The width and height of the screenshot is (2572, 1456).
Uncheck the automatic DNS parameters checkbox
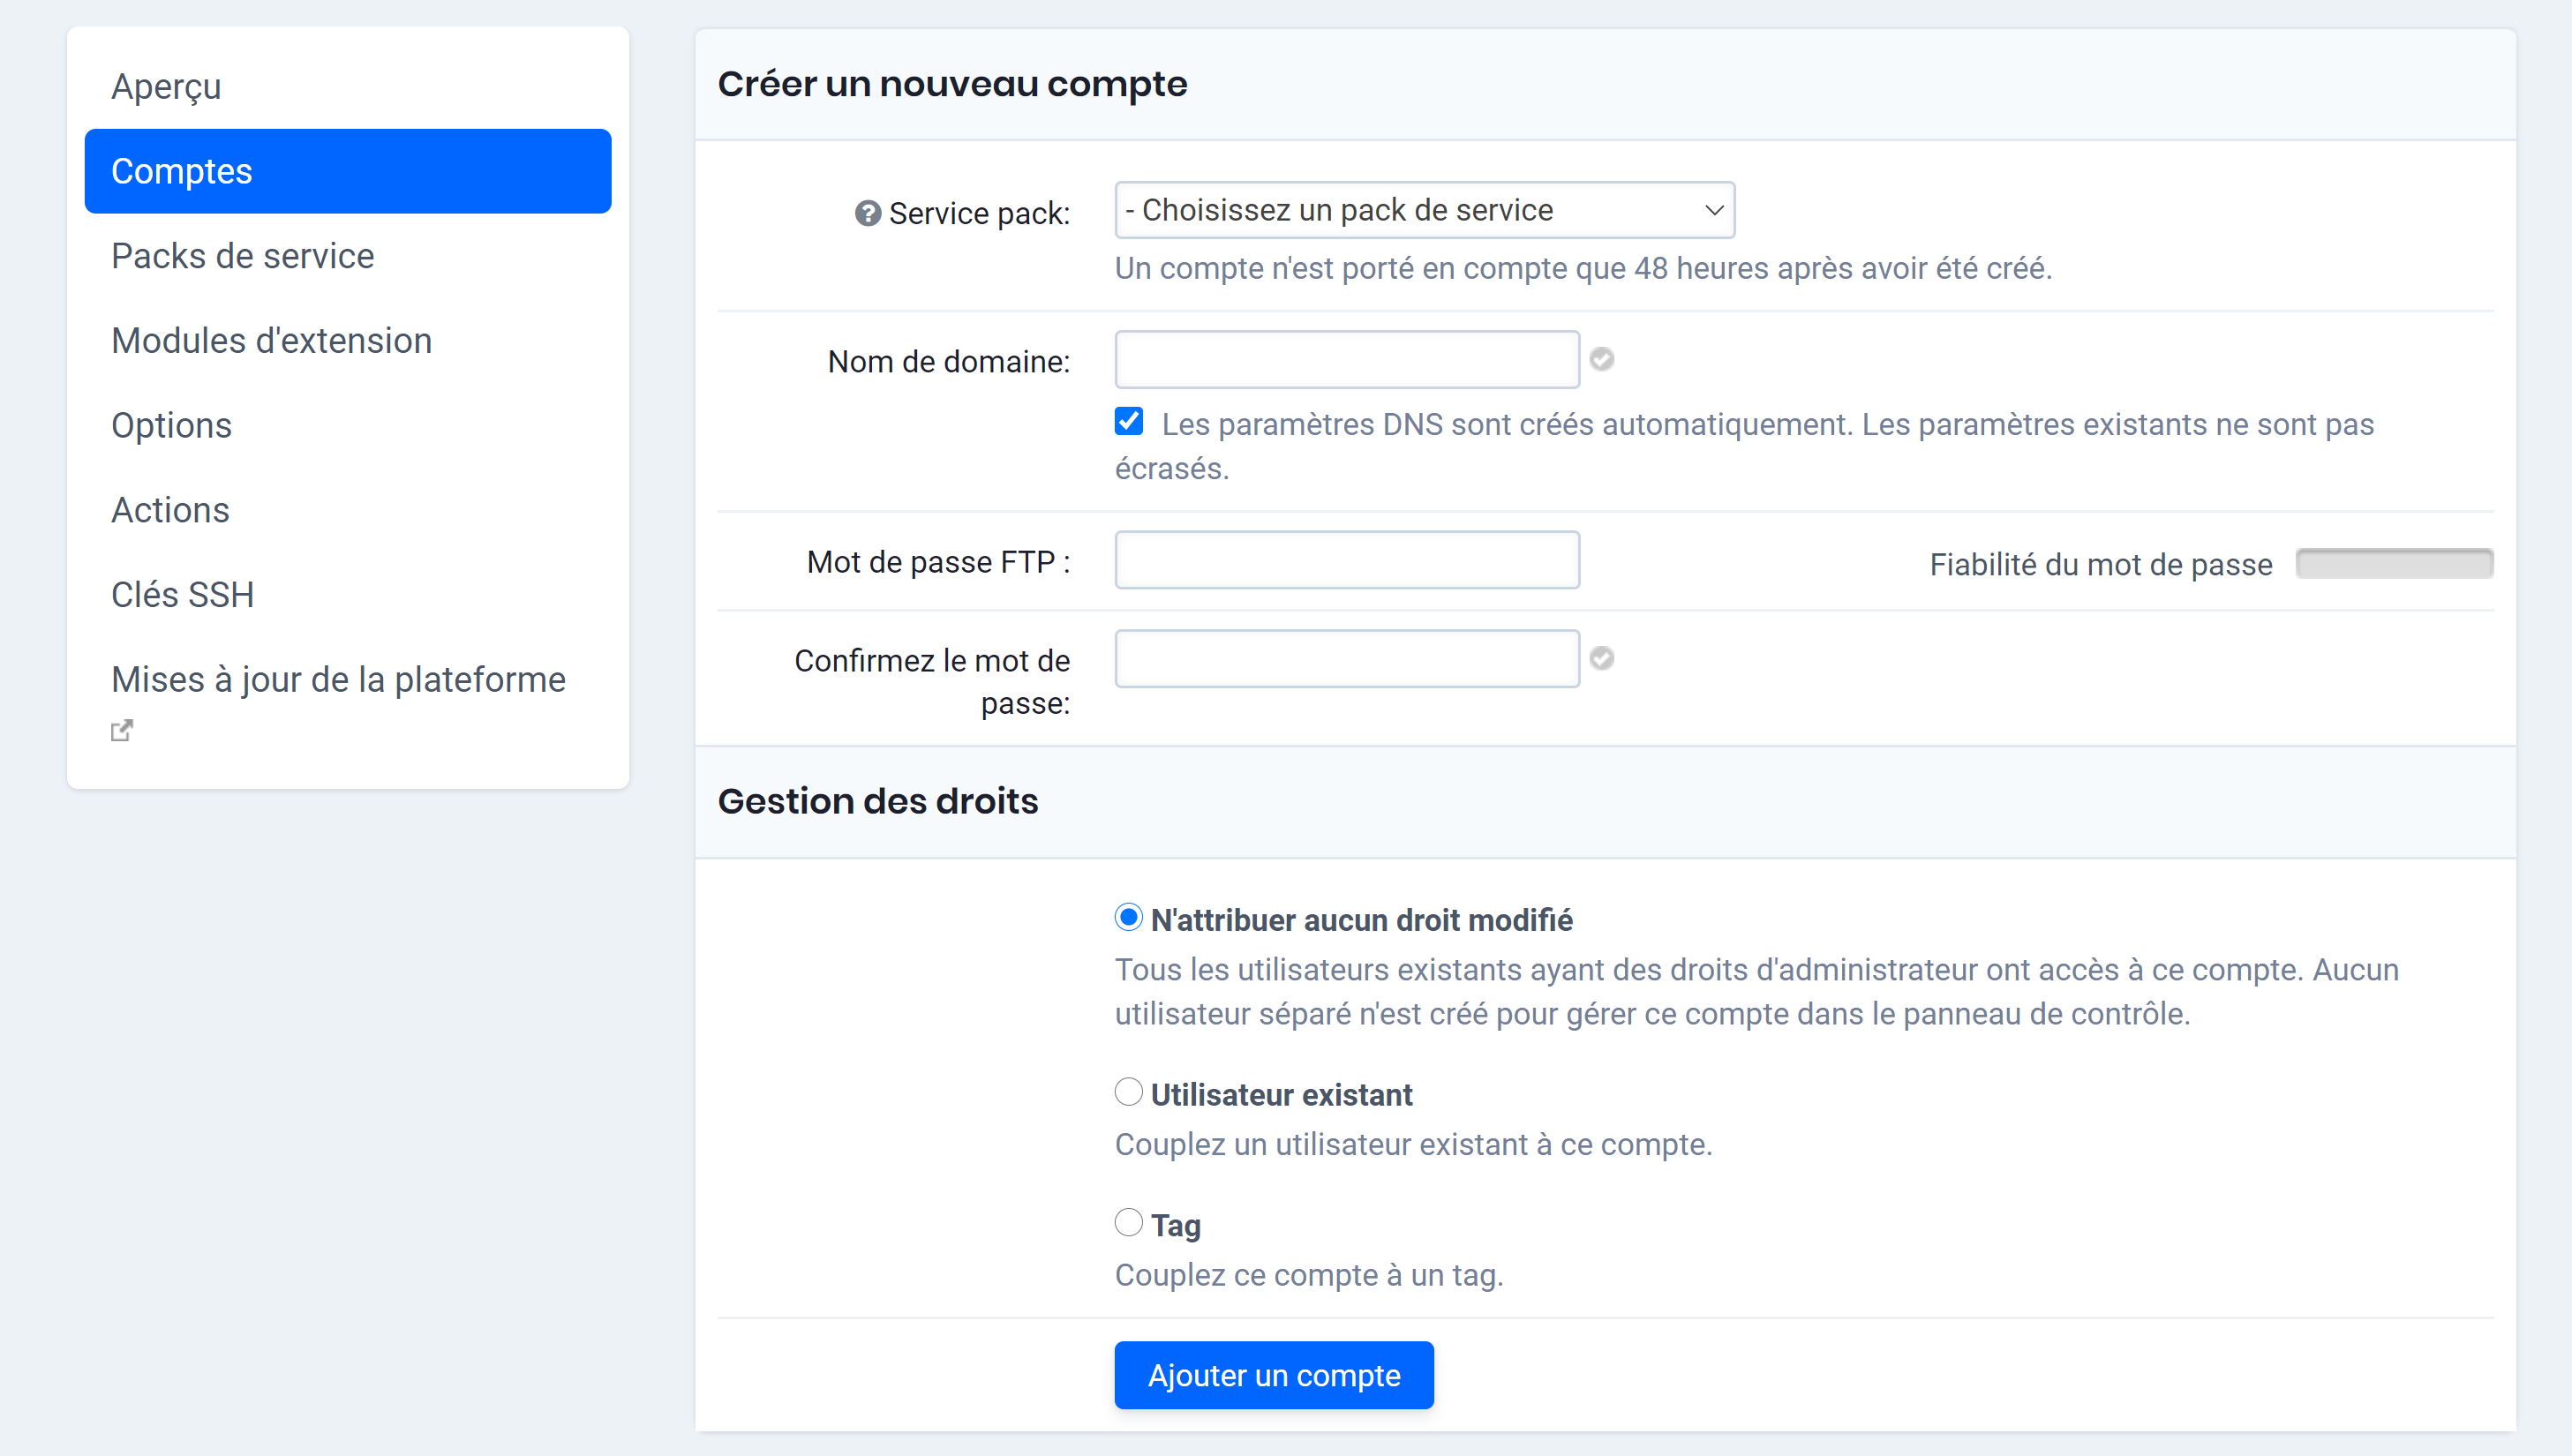tap(1128, 421)
